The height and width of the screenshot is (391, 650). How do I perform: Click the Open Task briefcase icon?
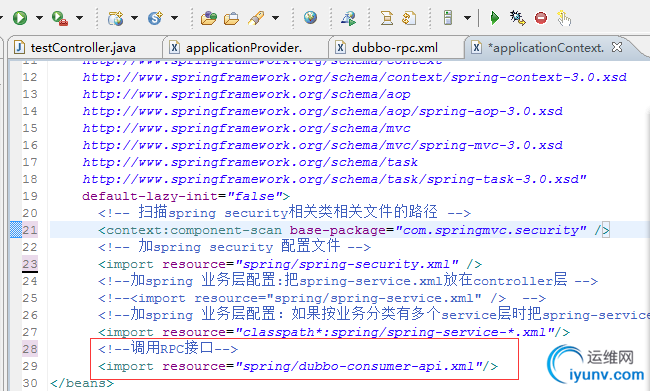pyautogui.click(x=231, y=19)
